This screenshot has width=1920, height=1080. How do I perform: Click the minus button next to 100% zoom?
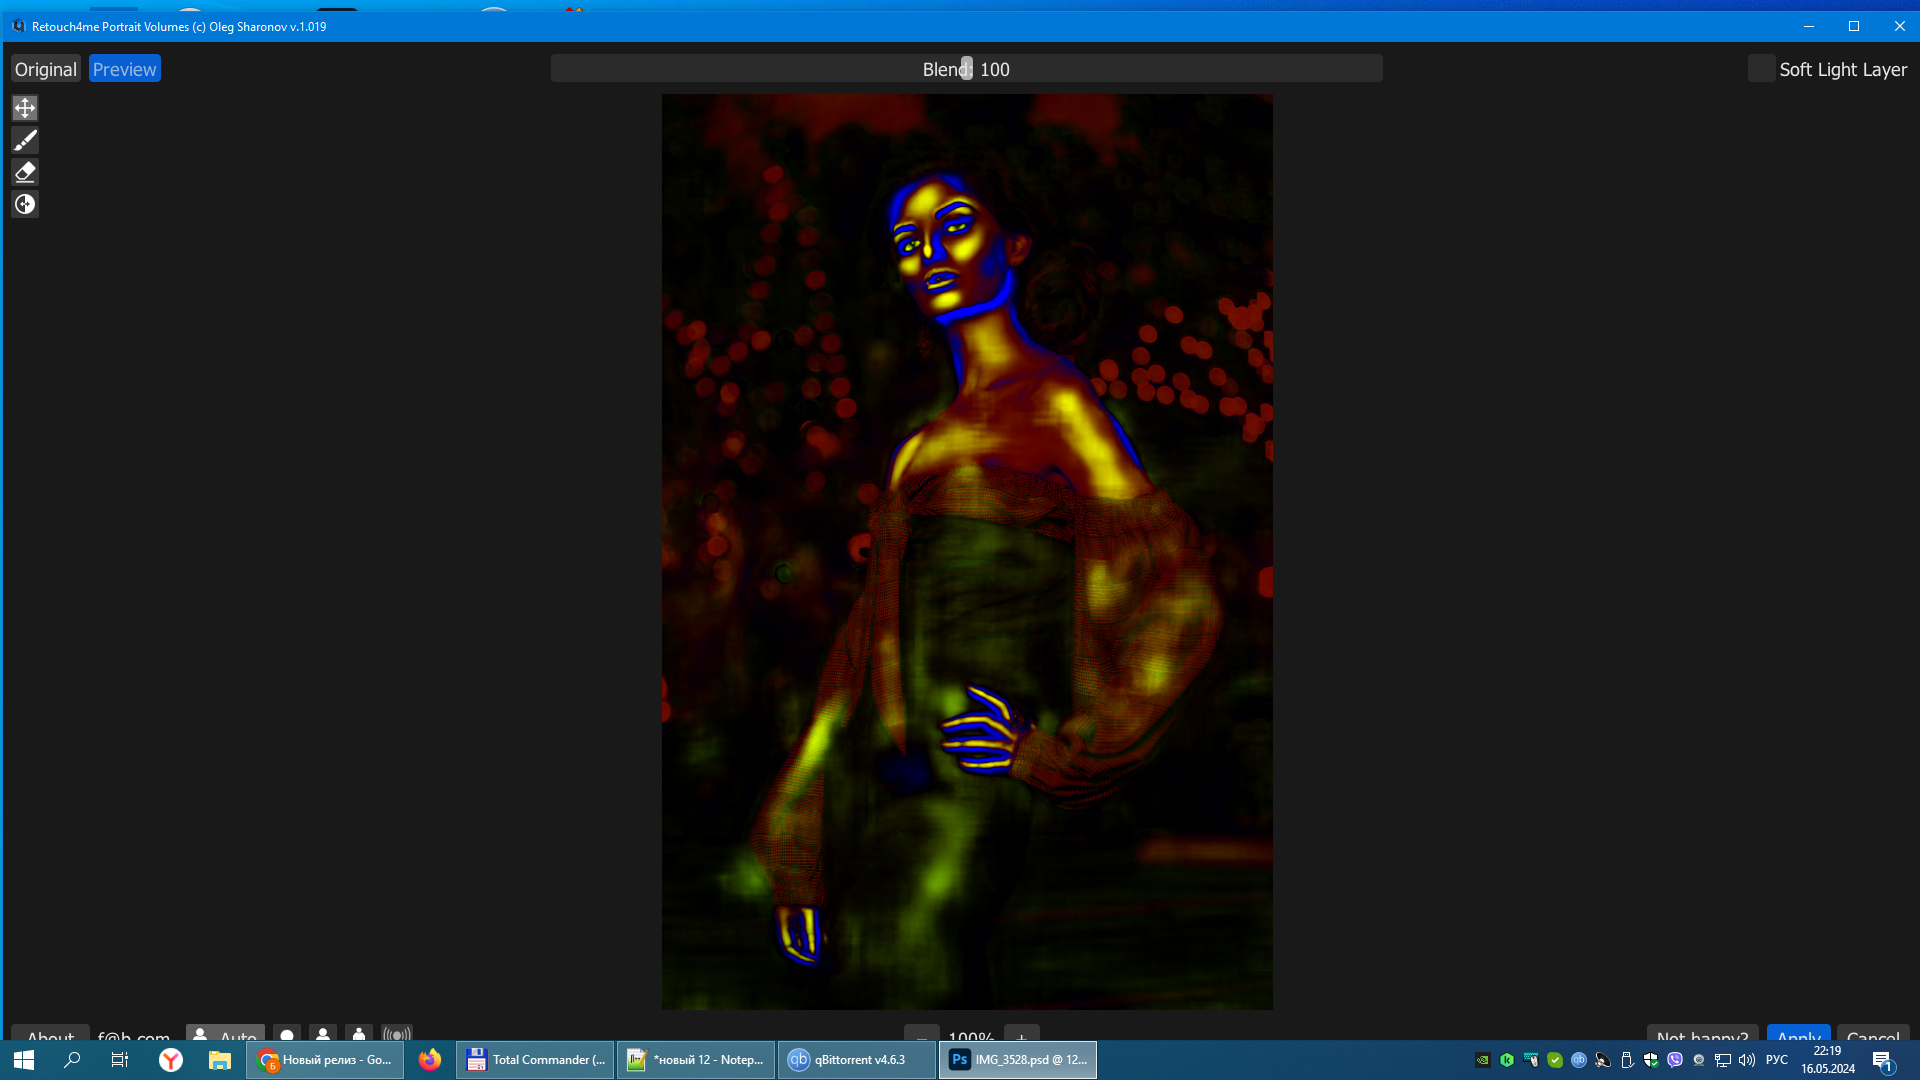pos(921,1034)
